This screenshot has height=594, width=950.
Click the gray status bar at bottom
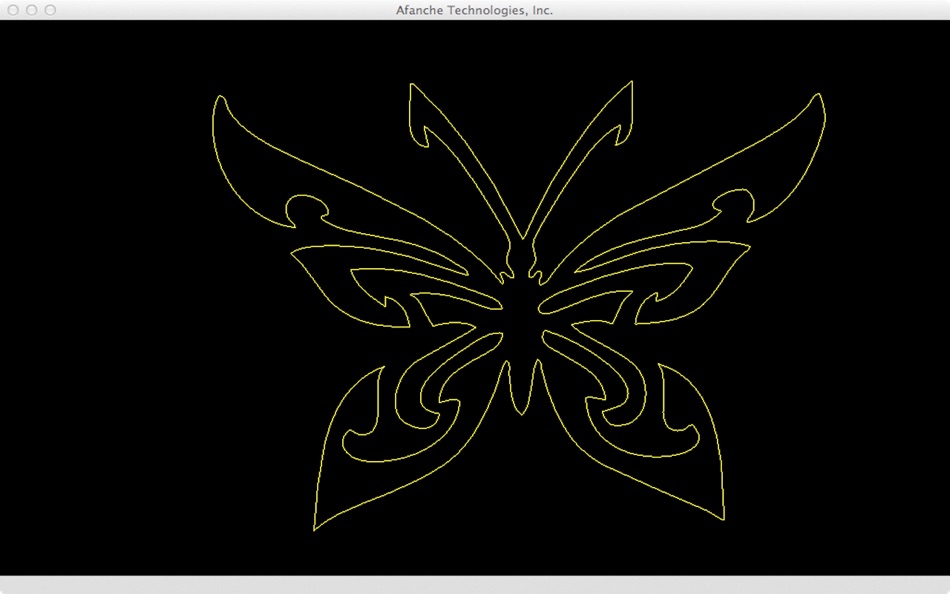tap(475, 585)
